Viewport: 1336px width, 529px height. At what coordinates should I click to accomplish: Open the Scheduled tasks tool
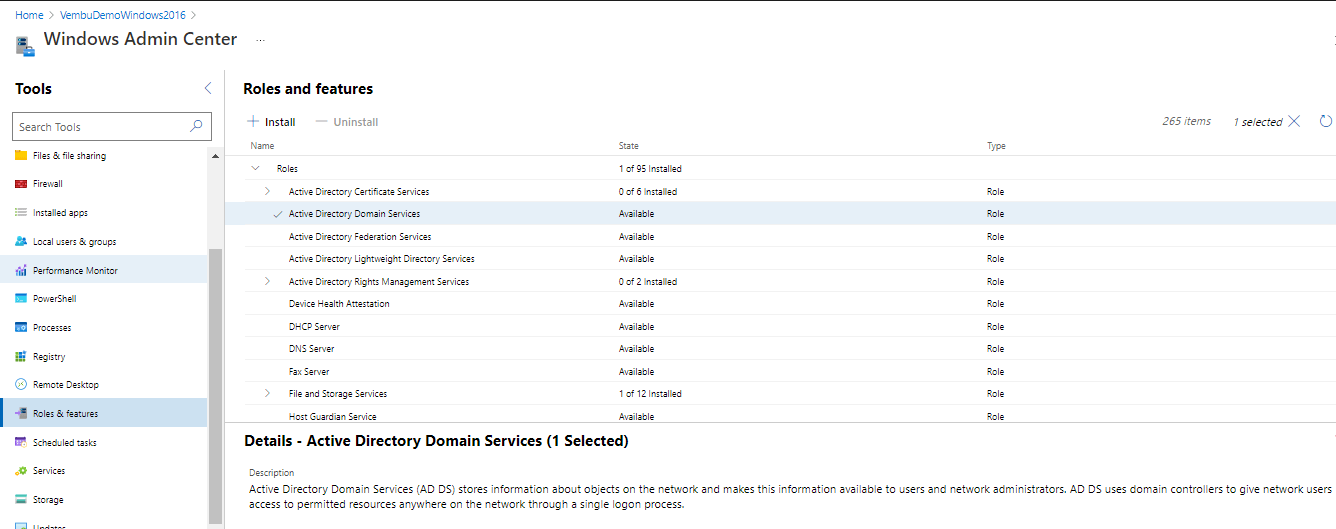click(65, 443)
